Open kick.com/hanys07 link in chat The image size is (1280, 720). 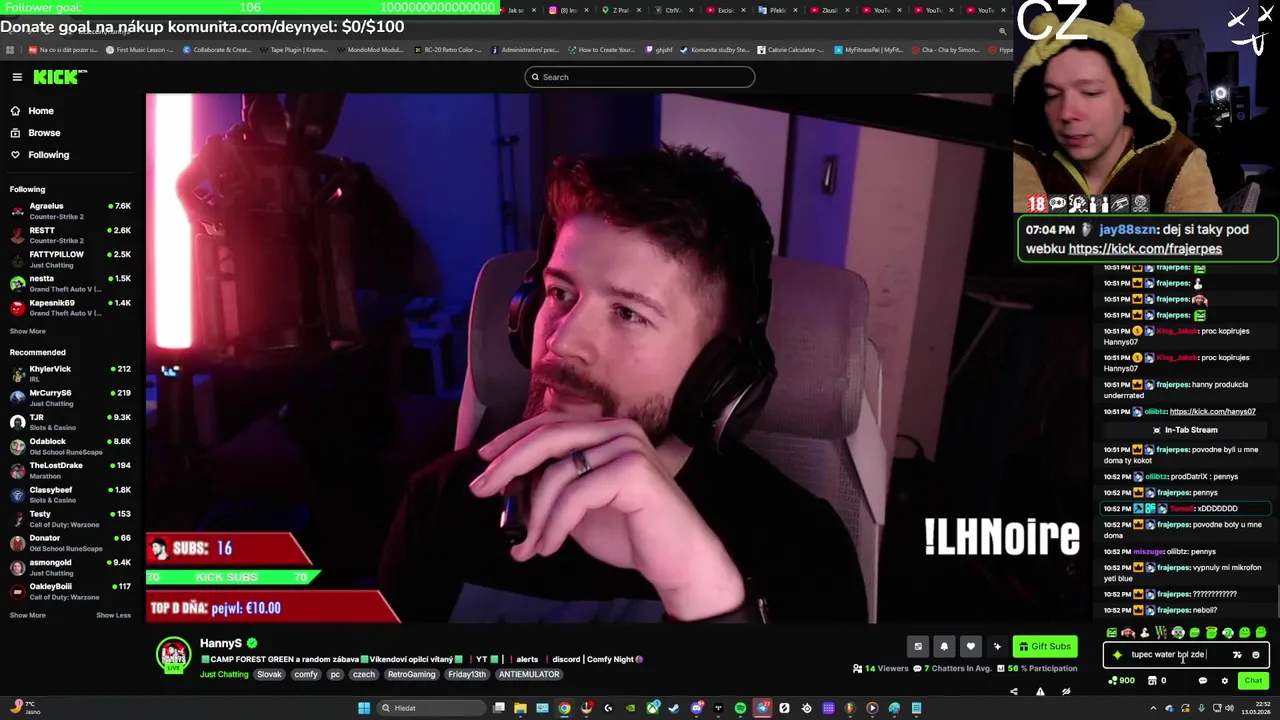(x=1212, y=411)
